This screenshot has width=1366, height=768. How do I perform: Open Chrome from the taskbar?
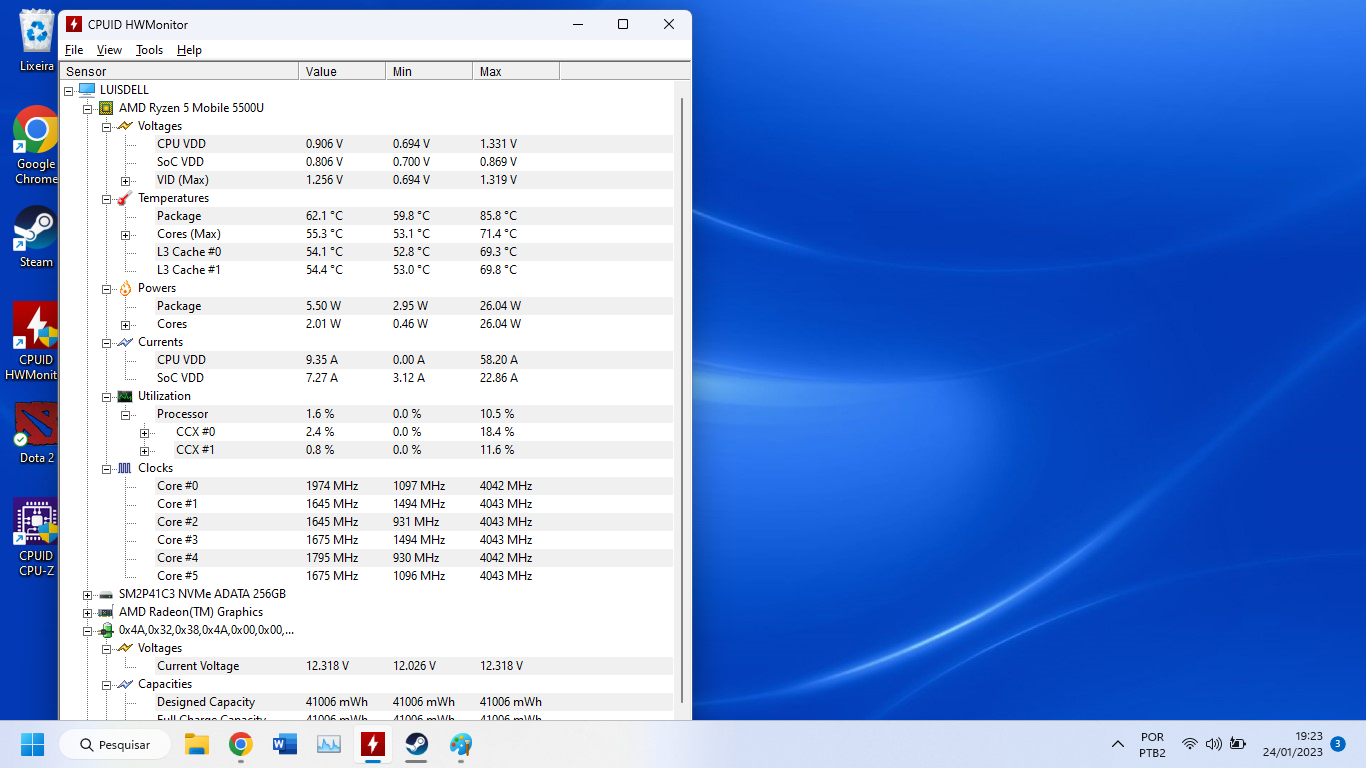241,745
